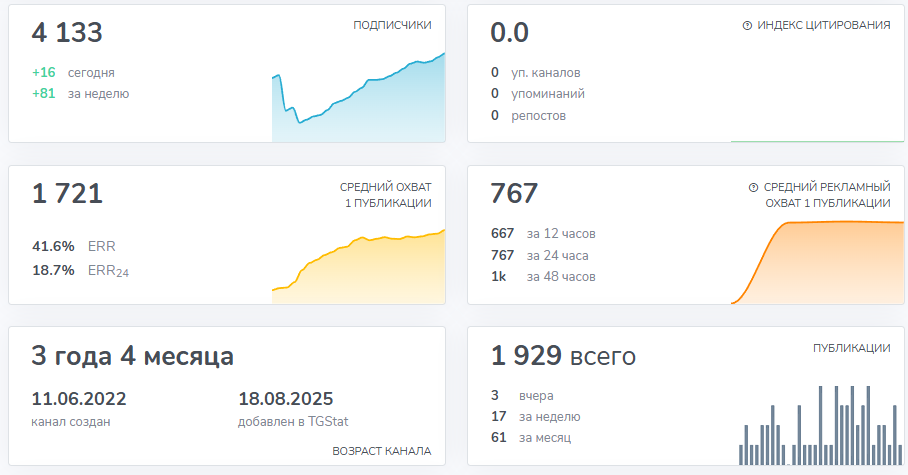Screen dimensions: 908x475
Task: Click the +16 сегодня subscriber change
Action: (x=73, y=73)
